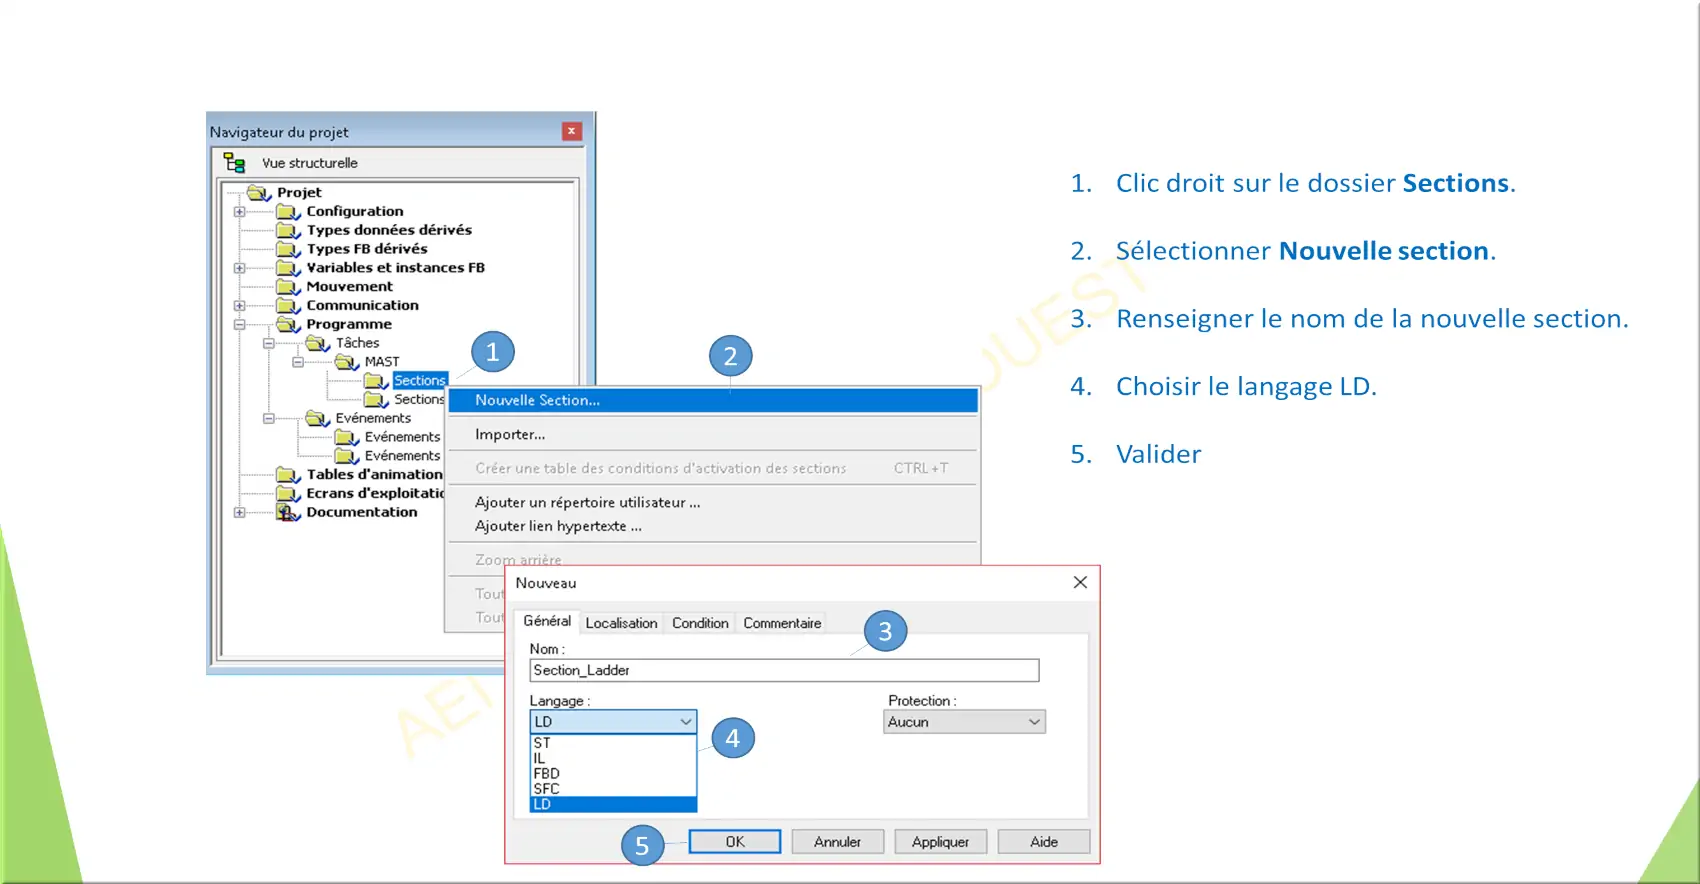Viewport: 1700px width, 884px height.
Task: Select the highlighted Sections tree item
Action: (x=420, y=381)
